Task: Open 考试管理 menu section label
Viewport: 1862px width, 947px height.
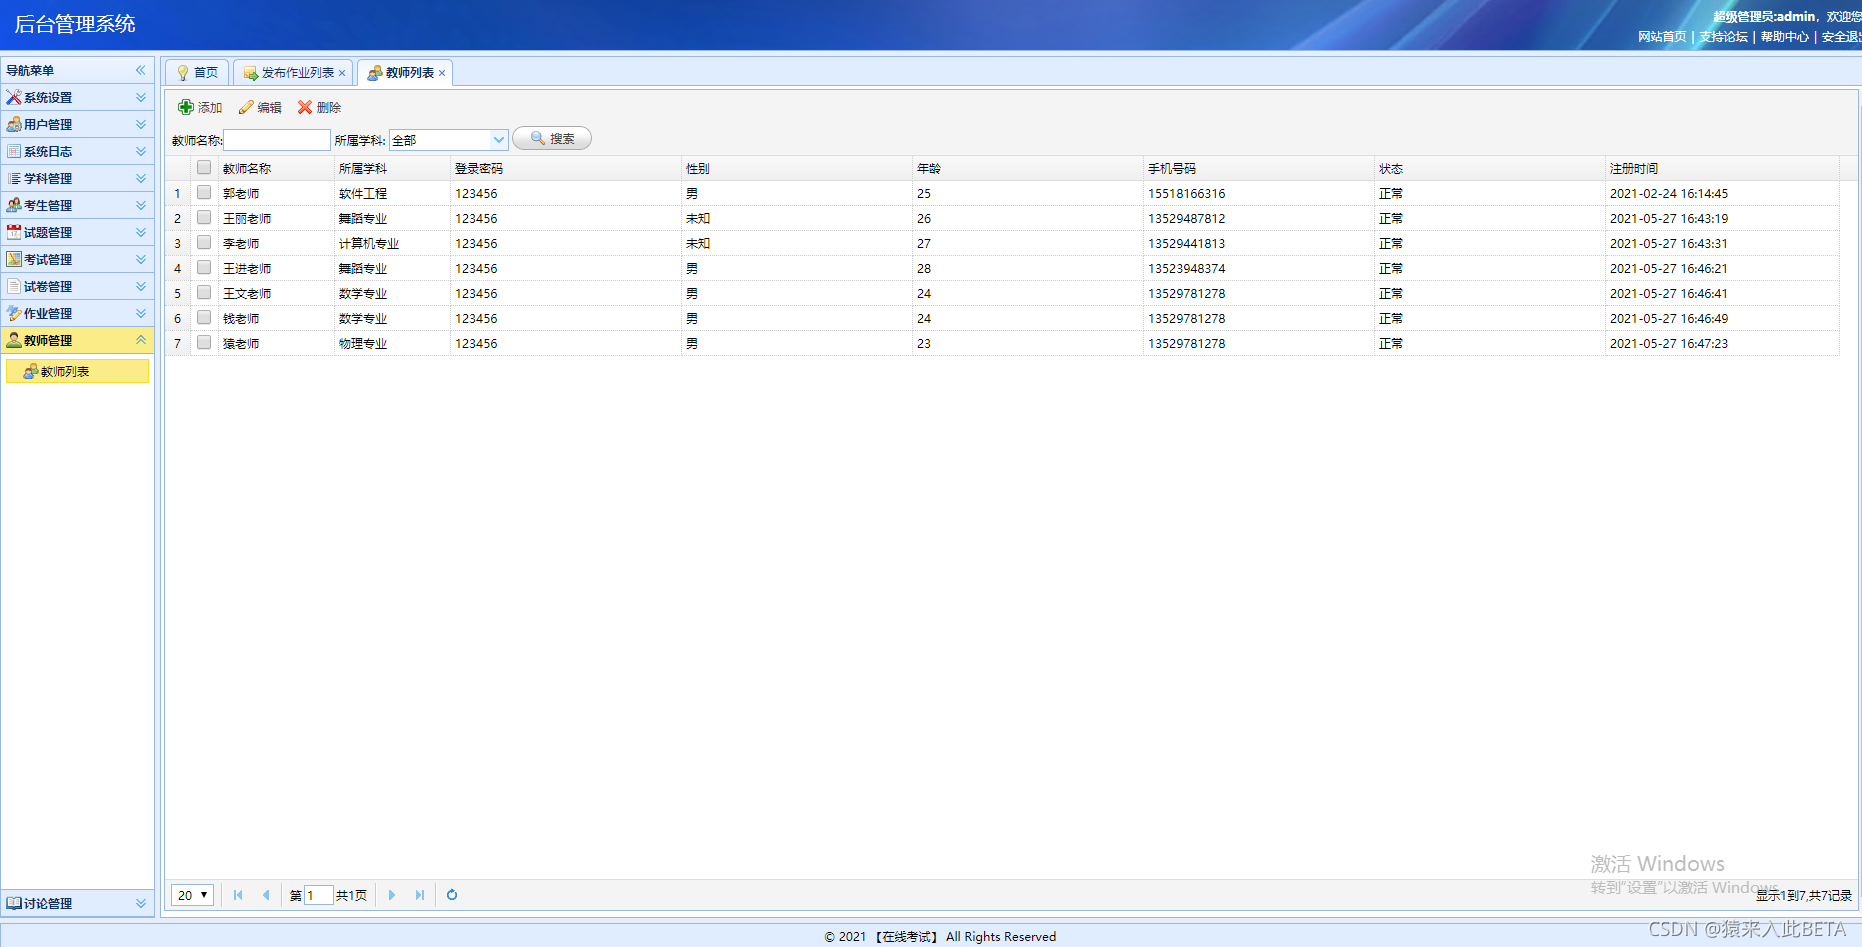Action: pos(48,260)
